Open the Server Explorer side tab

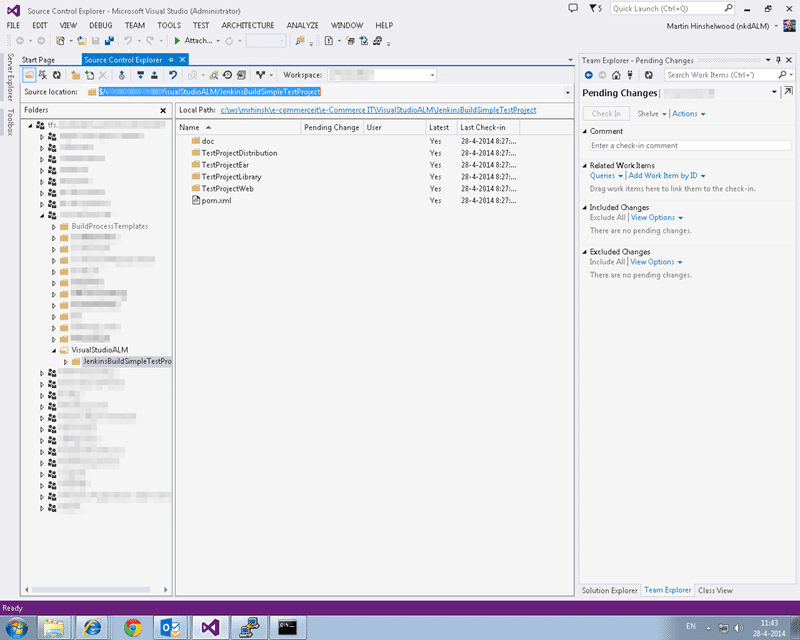pyautogui.click(x=10, y=77)
